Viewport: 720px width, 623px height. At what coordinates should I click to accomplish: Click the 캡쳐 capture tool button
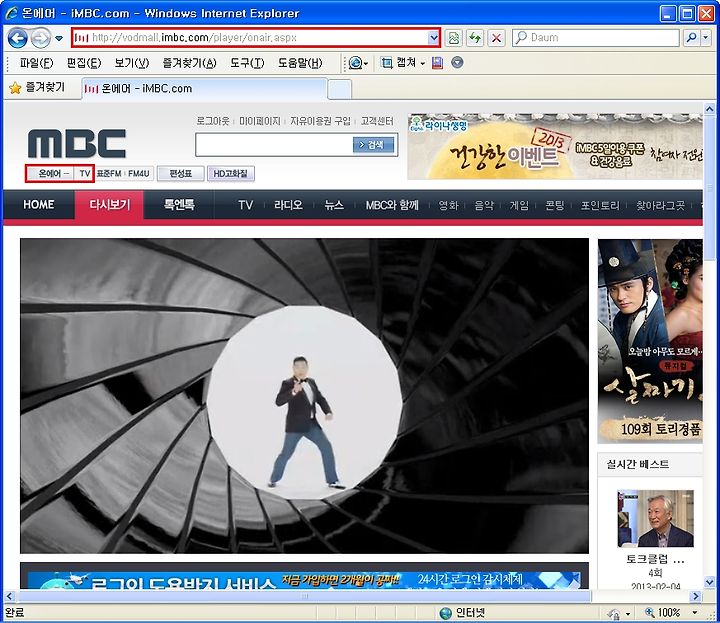point(399,63)
